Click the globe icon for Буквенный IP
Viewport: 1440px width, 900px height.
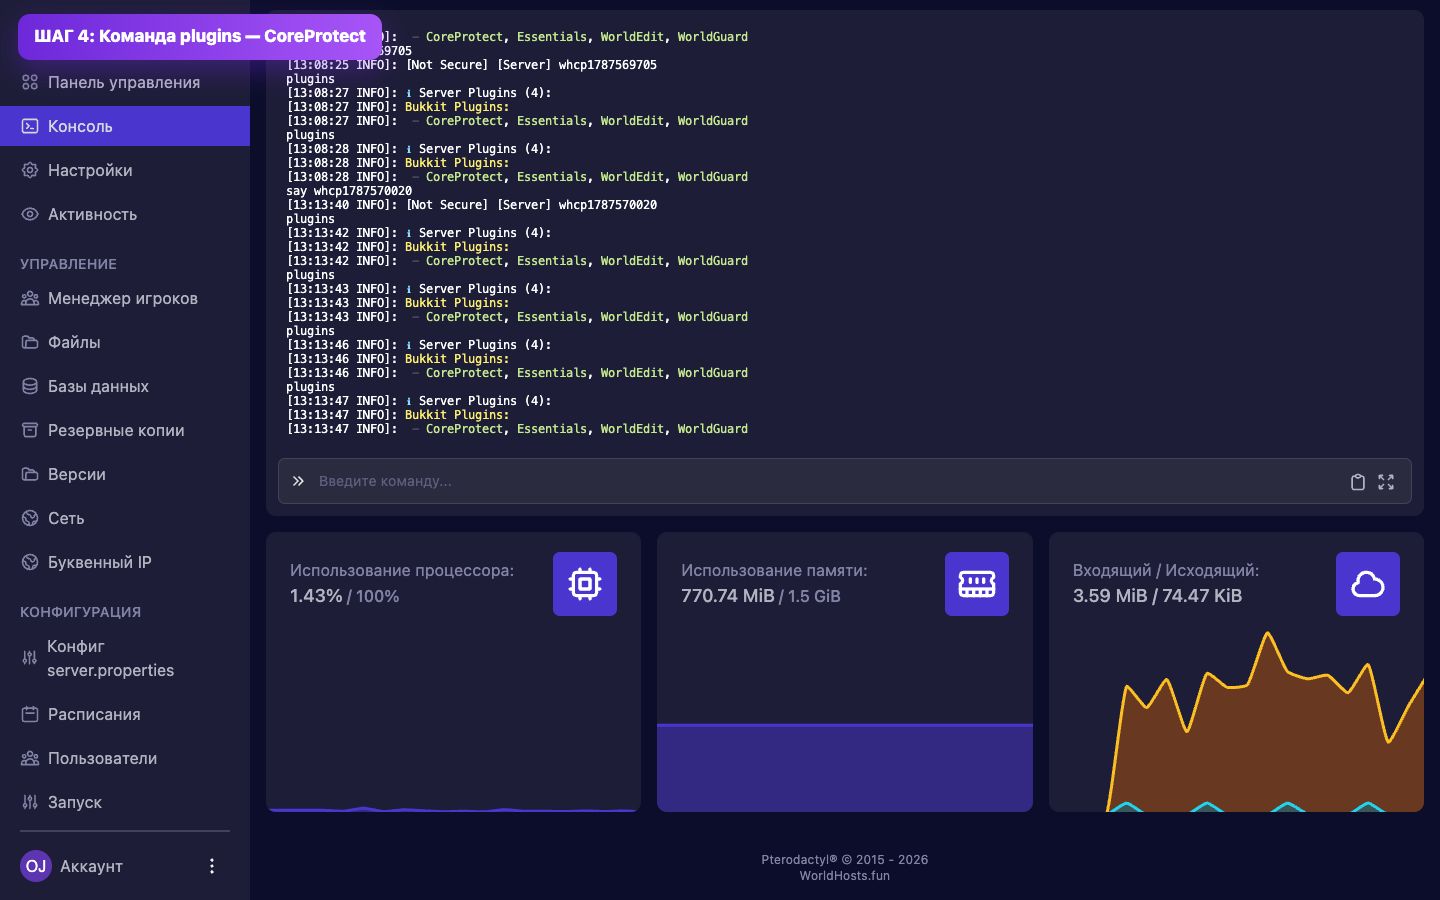point(30,562)
